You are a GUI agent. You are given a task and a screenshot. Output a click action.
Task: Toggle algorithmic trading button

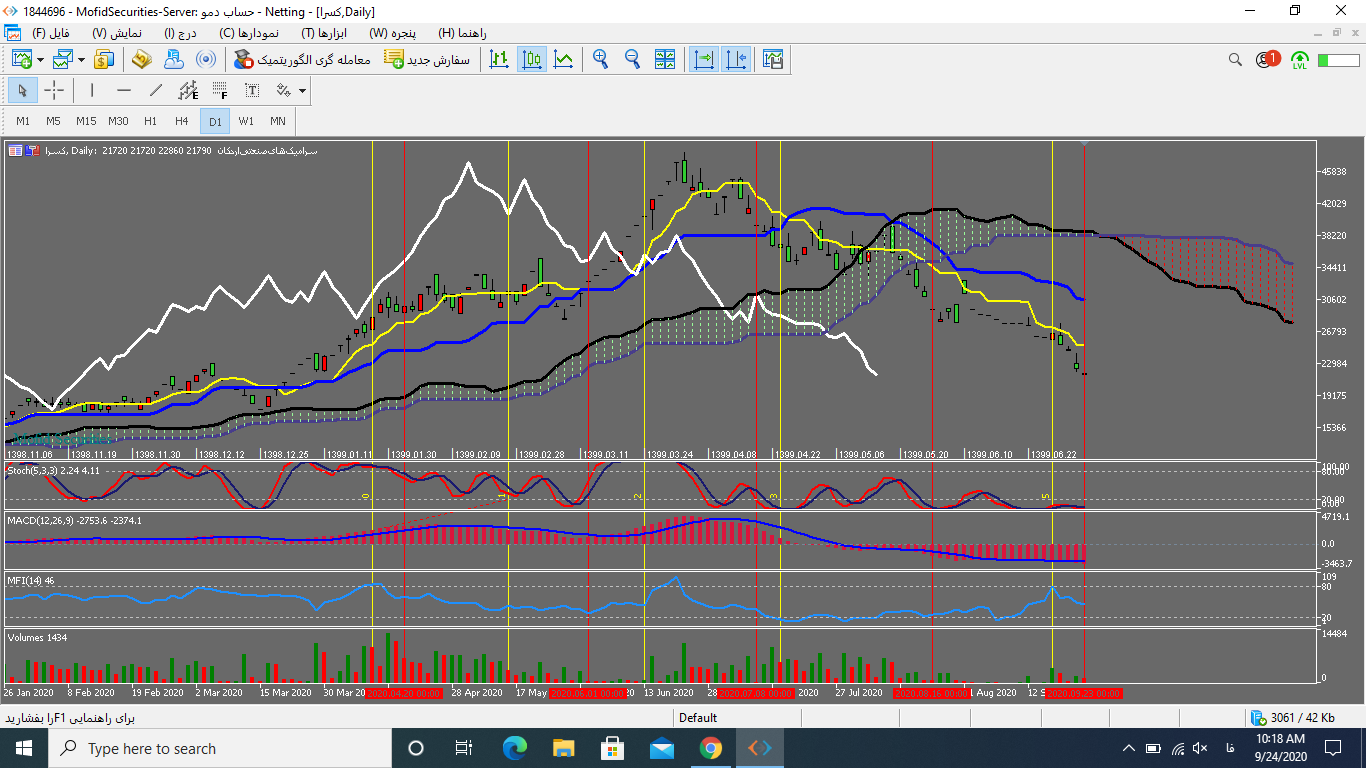(x=301, y=60)
